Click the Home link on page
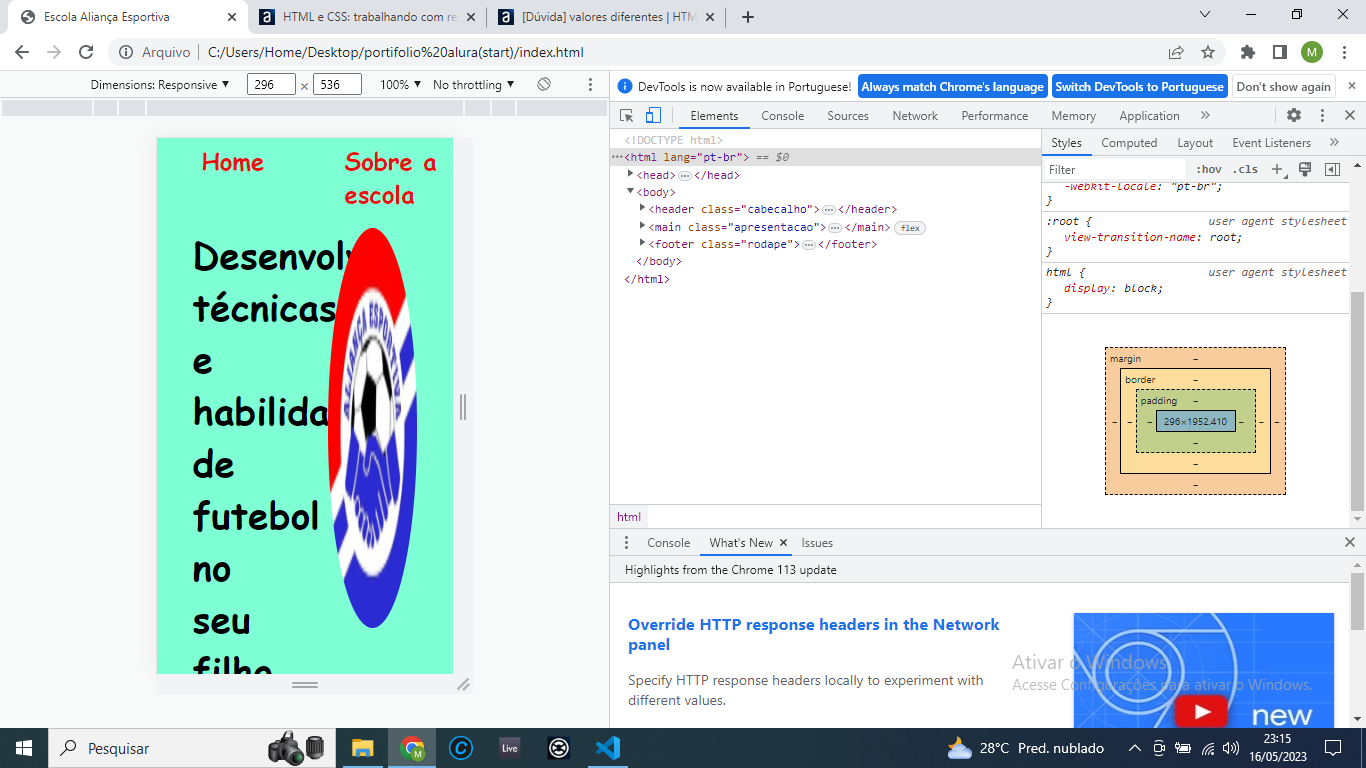The width and height of the screenshot is (1366, 768). (232, 162)
